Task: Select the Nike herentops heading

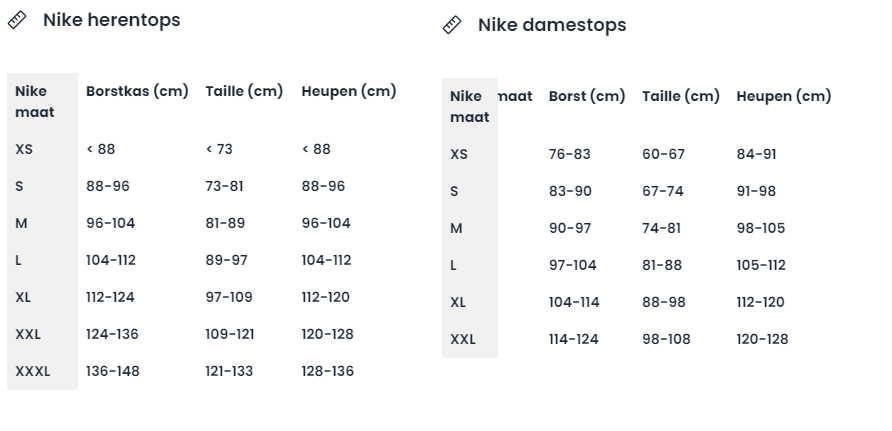Action: click(x=112, y=20)
